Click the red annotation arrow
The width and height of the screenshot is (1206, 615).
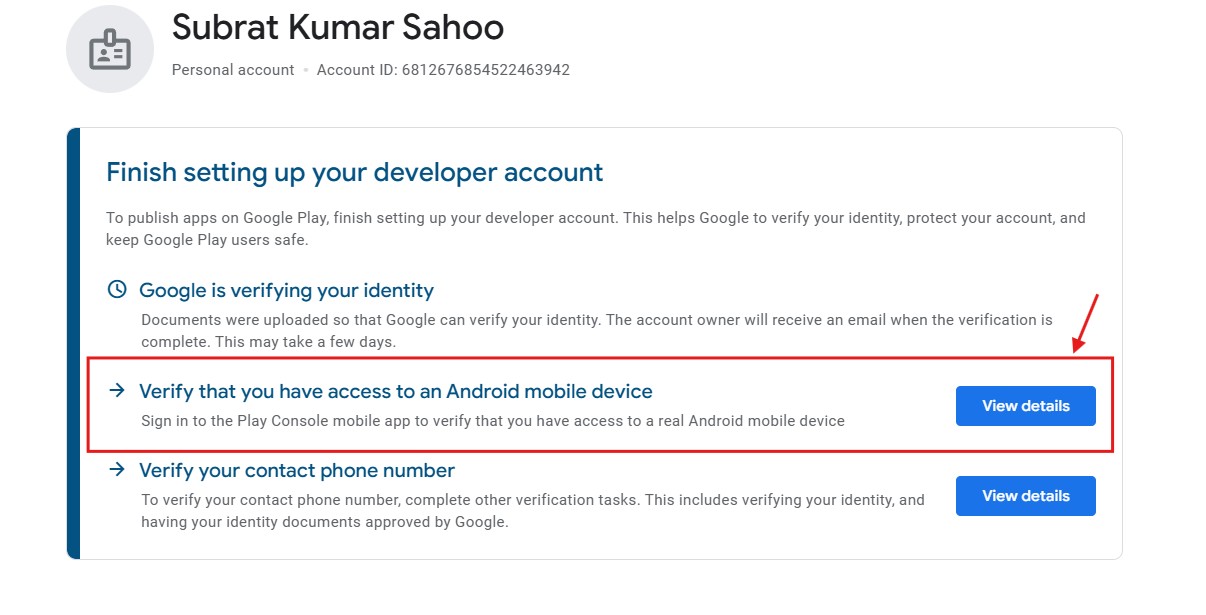pos(1086,323)
